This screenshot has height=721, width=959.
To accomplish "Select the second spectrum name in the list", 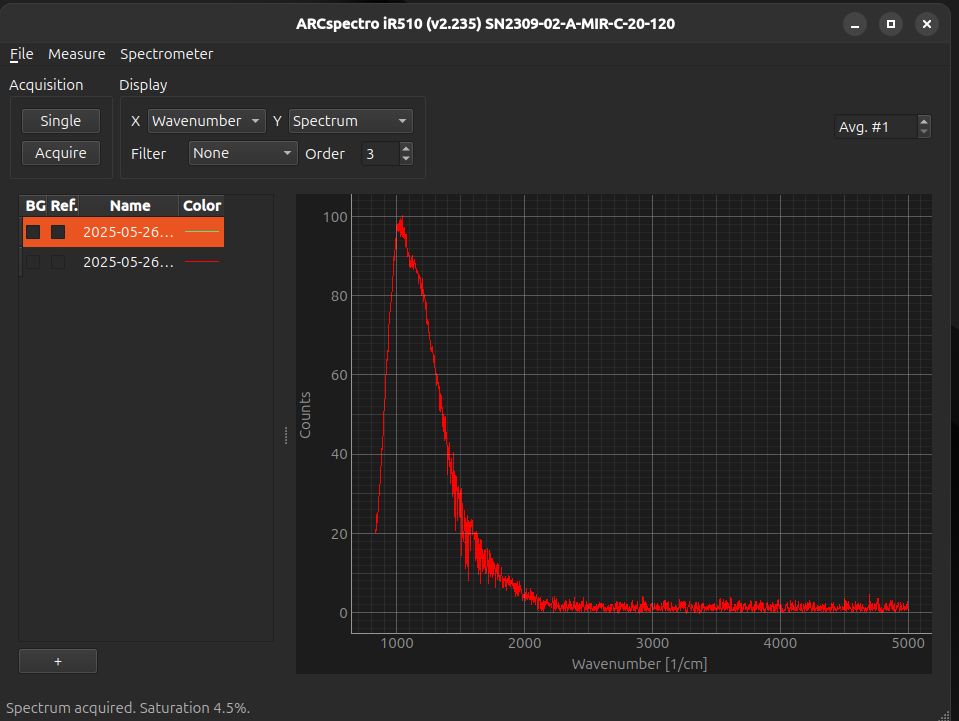I will coord(128,262).
